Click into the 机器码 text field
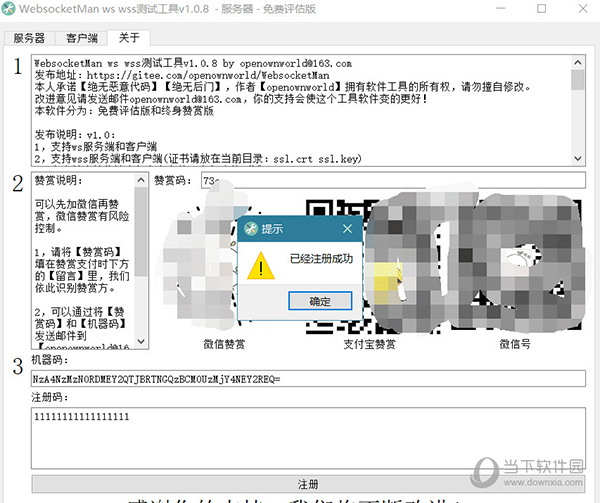Screen dimensions: 600x503 [308, 379]
